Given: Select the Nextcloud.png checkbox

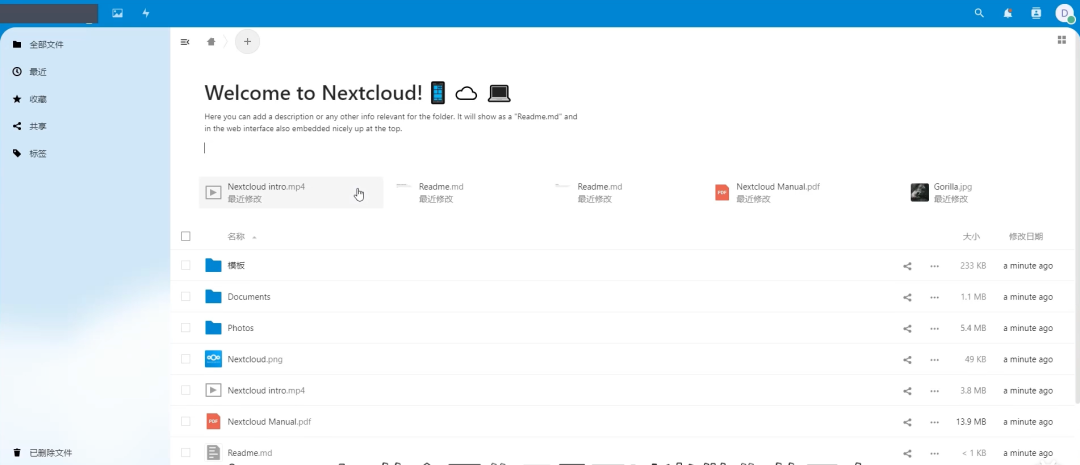Looking at the screenshot, I should [185, 359].
